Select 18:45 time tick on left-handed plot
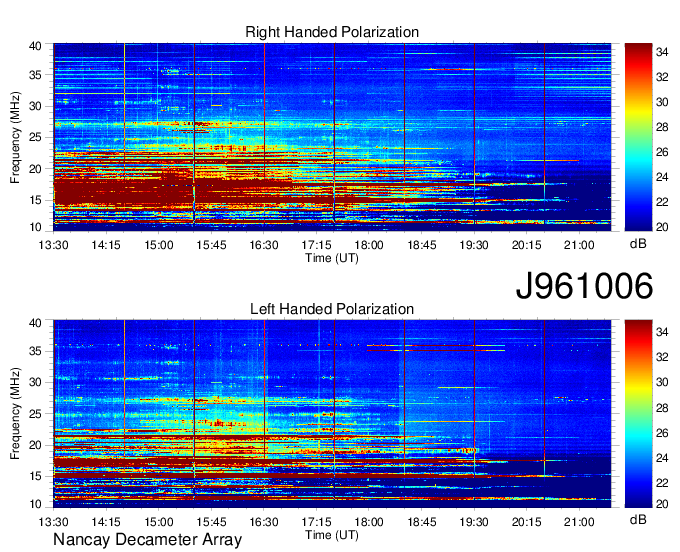The width and height of the screenshot is (680, 552). click(x=422, y=522)
